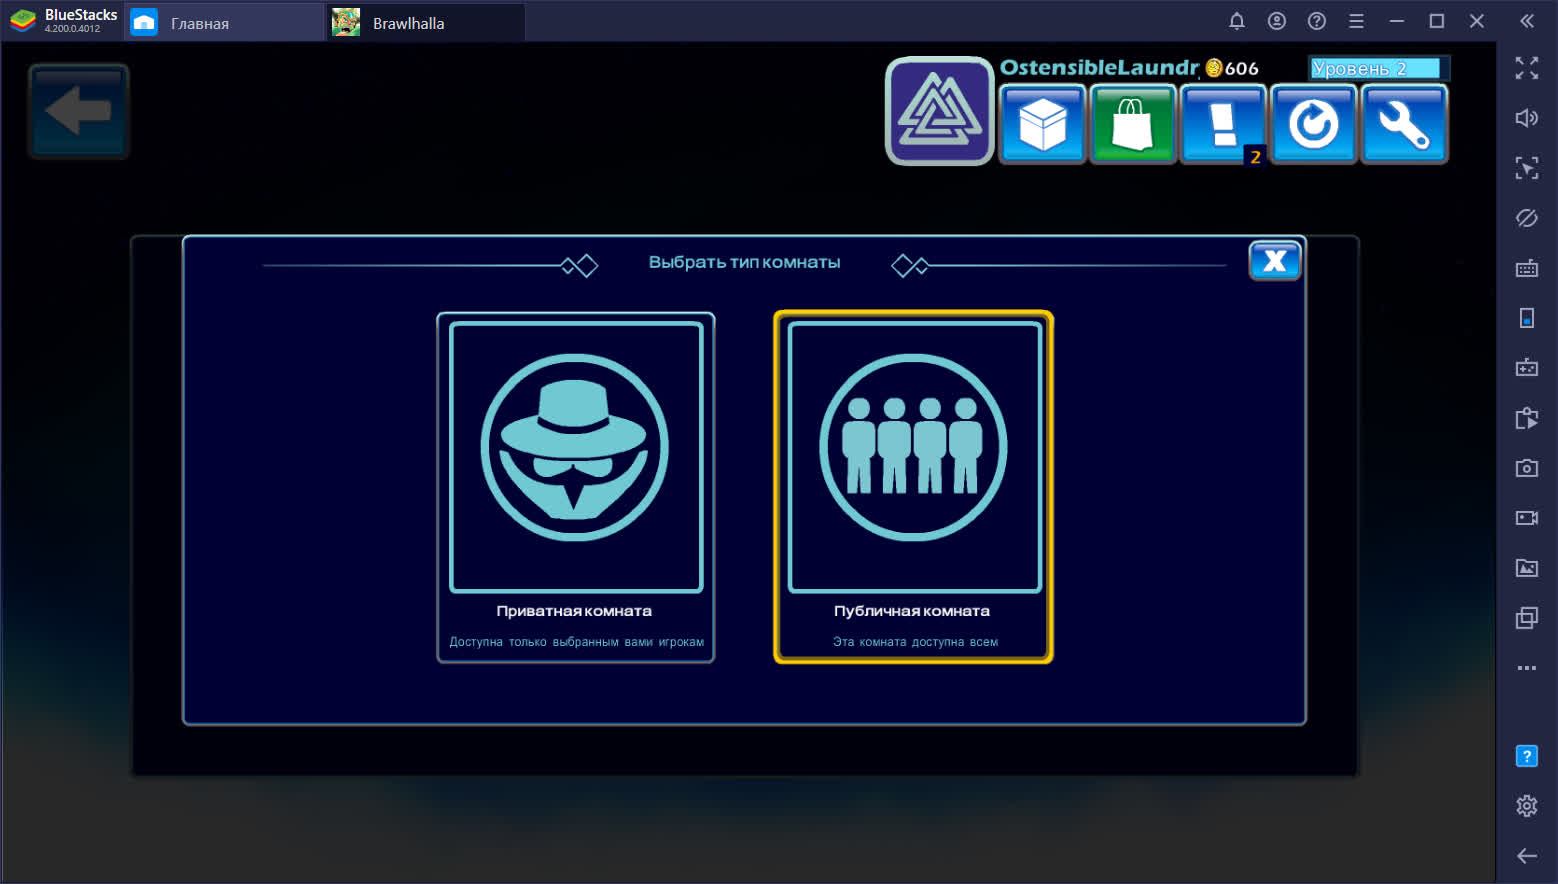
Task: Click the sidebar phone rotate icon
Action: 1527,318
